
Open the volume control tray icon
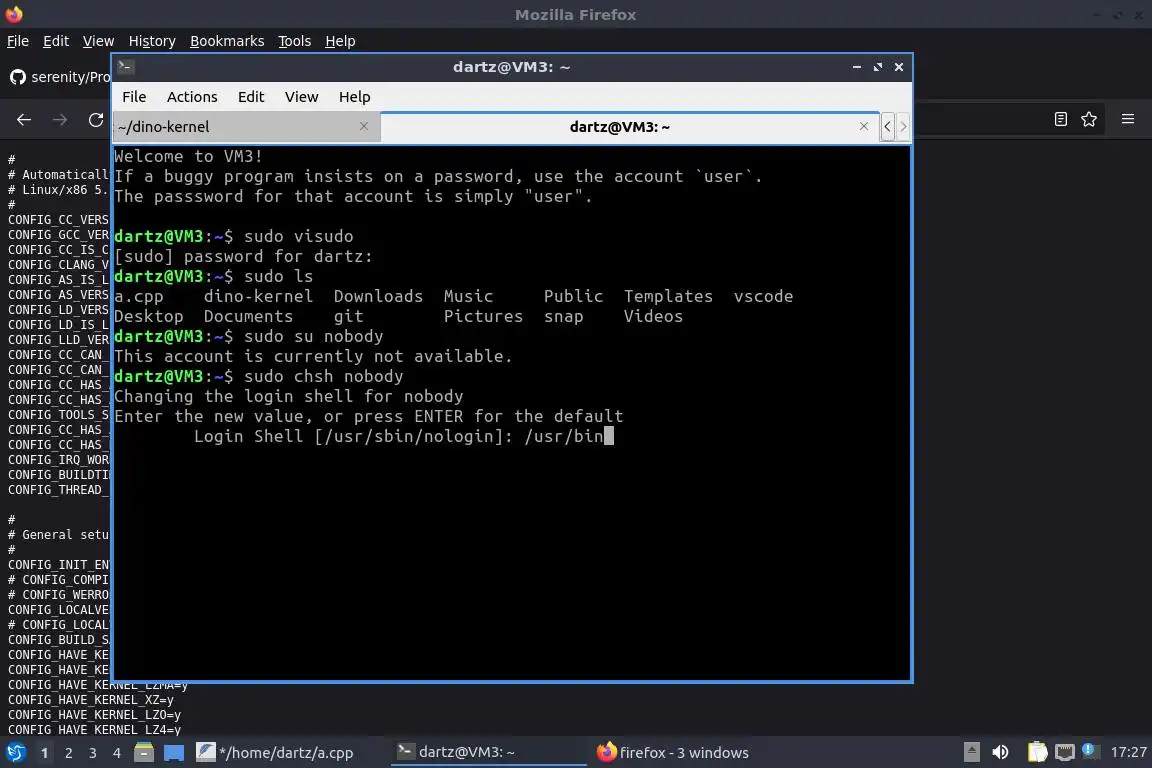tap(1000, 752)
